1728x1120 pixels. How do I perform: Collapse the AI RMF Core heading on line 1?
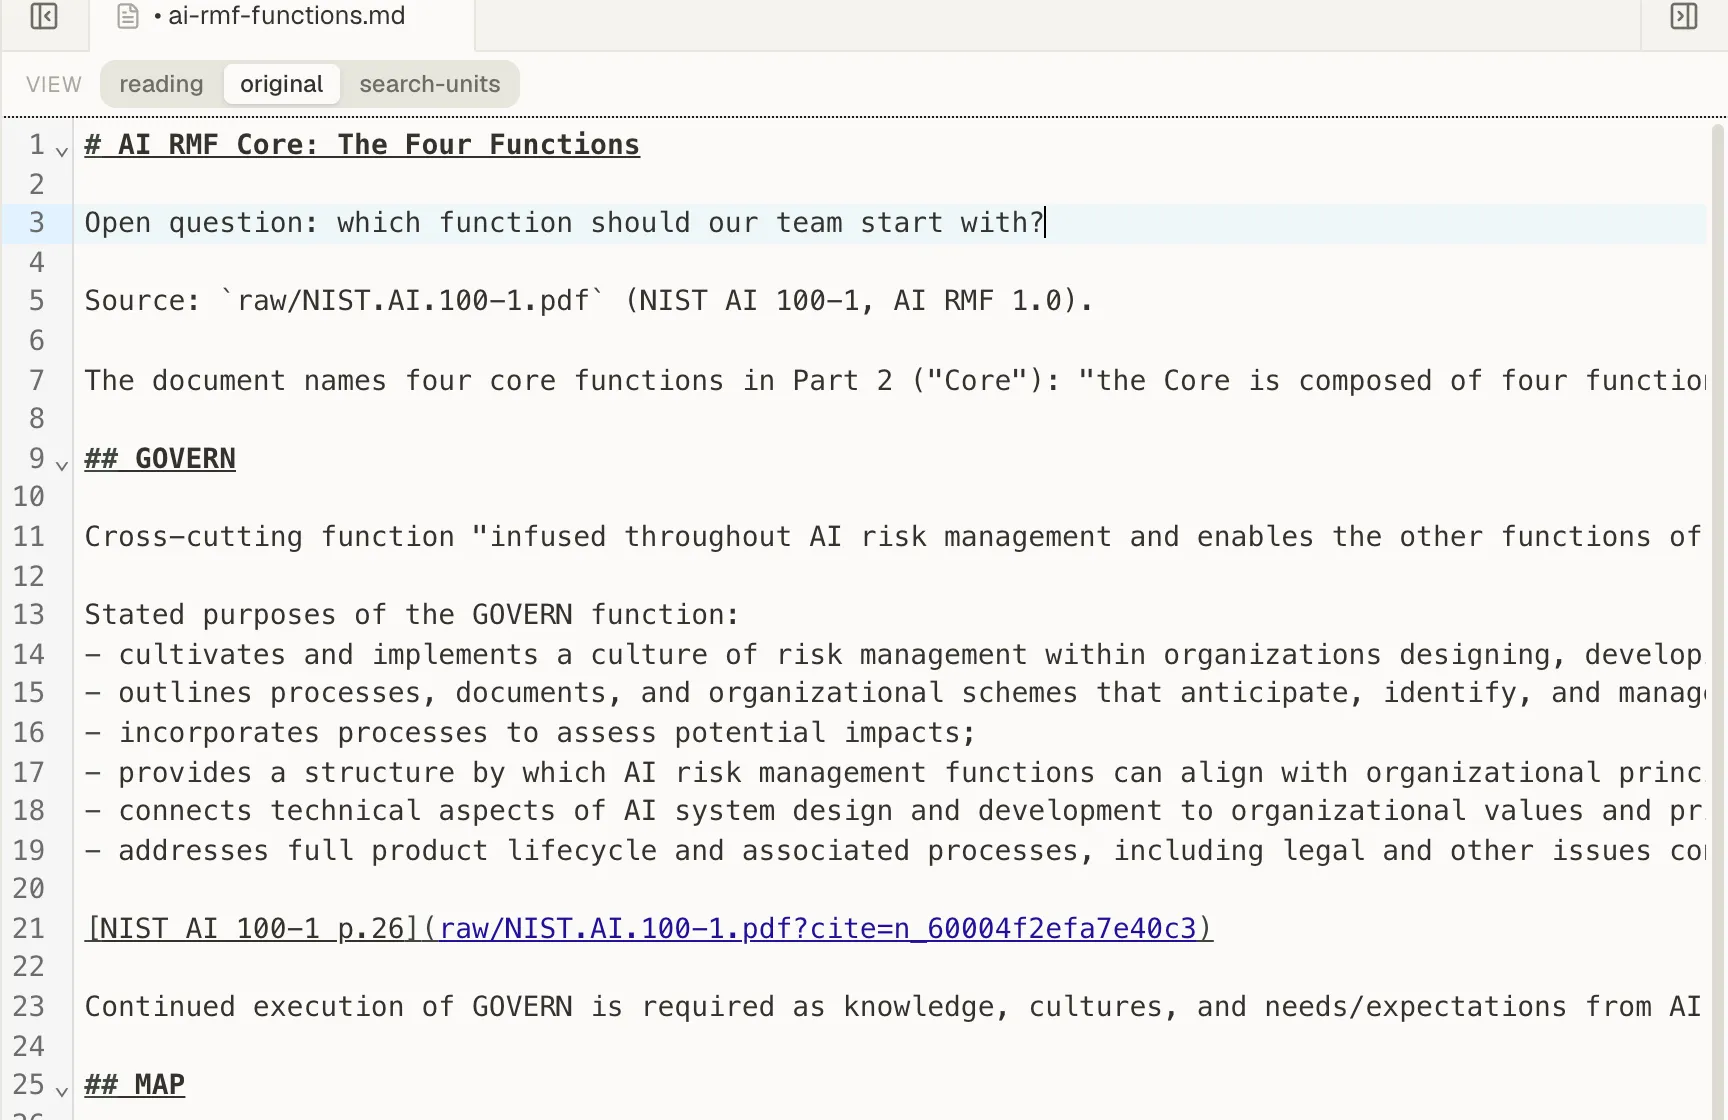click(x=62, y=152)
